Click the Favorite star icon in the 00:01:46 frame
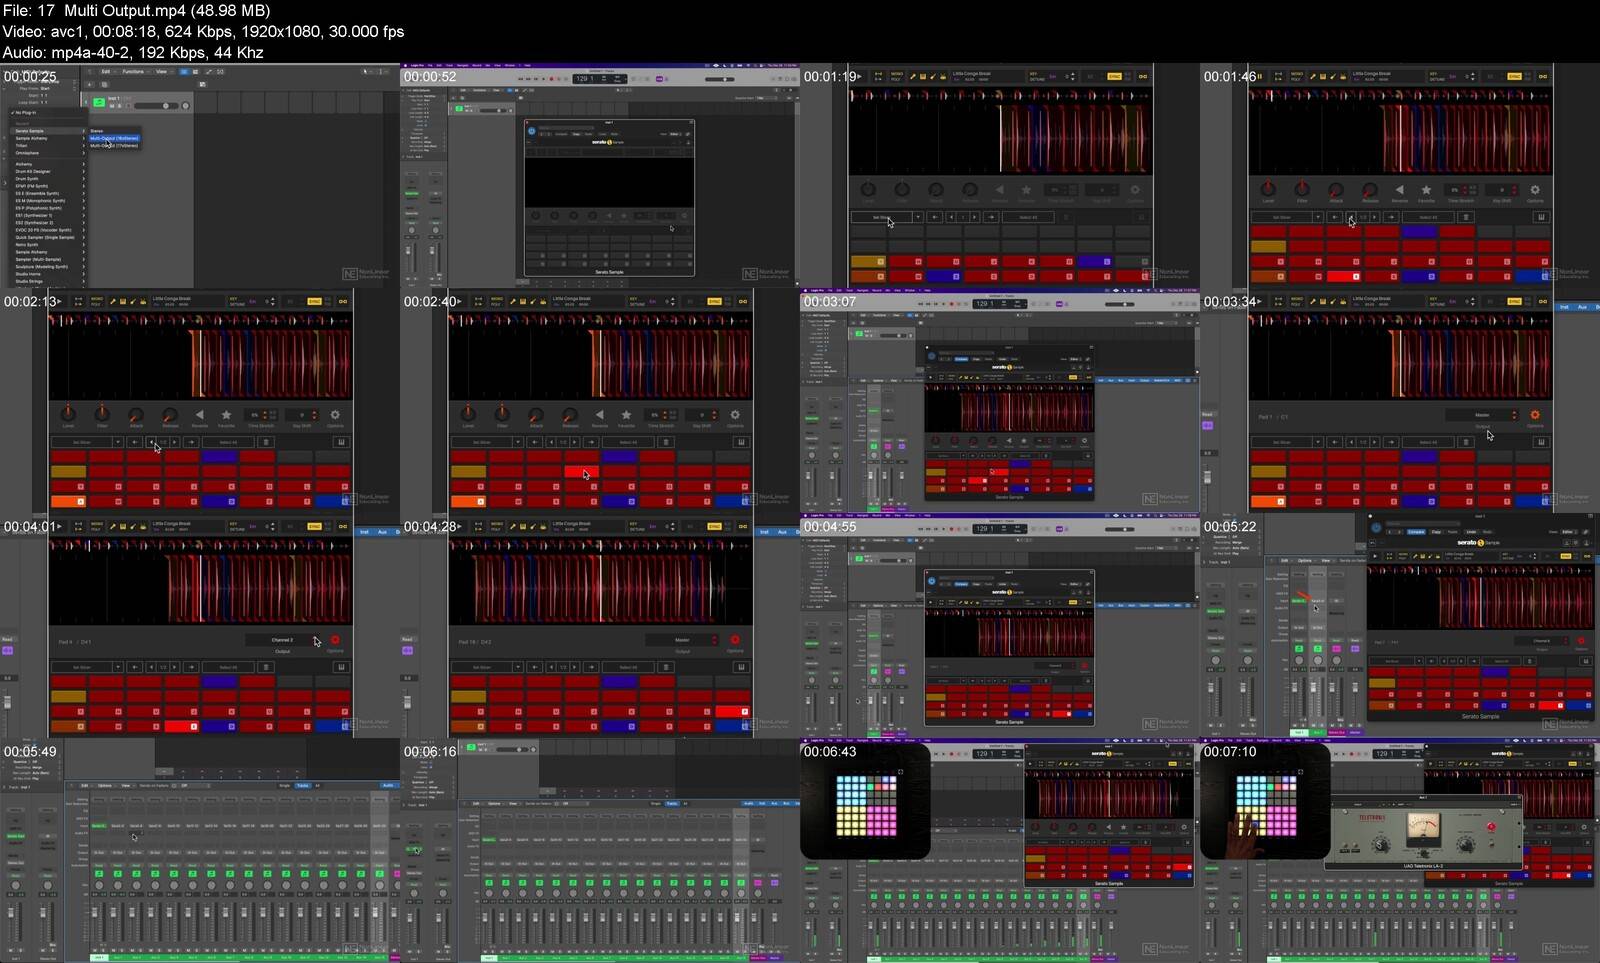The height and width of the screenshot is (963, 1600). coord(1426,189)
